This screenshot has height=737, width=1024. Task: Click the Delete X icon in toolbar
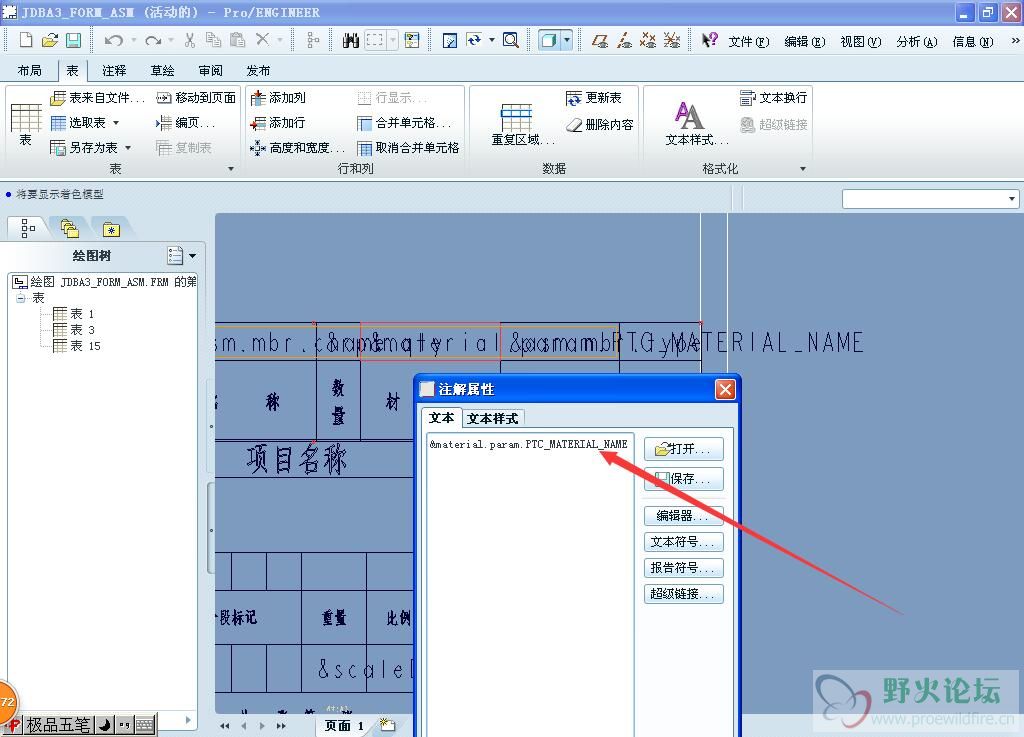263,40
